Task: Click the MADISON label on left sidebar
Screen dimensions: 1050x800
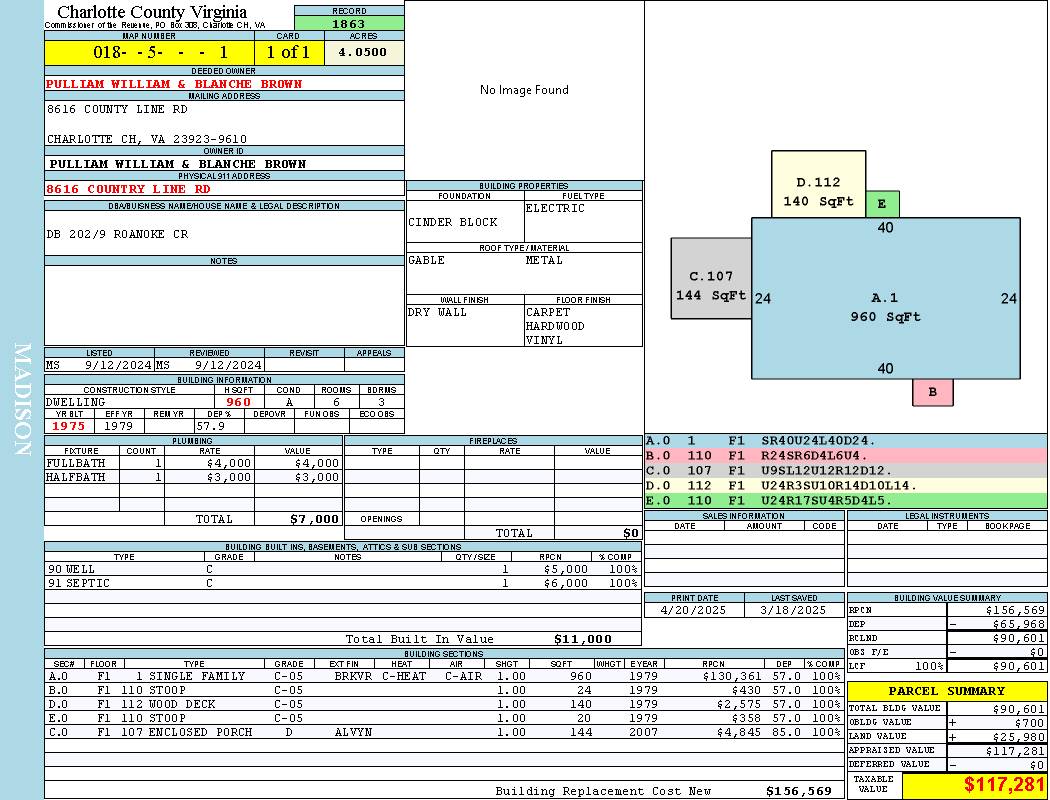Action: pos(22,400)
